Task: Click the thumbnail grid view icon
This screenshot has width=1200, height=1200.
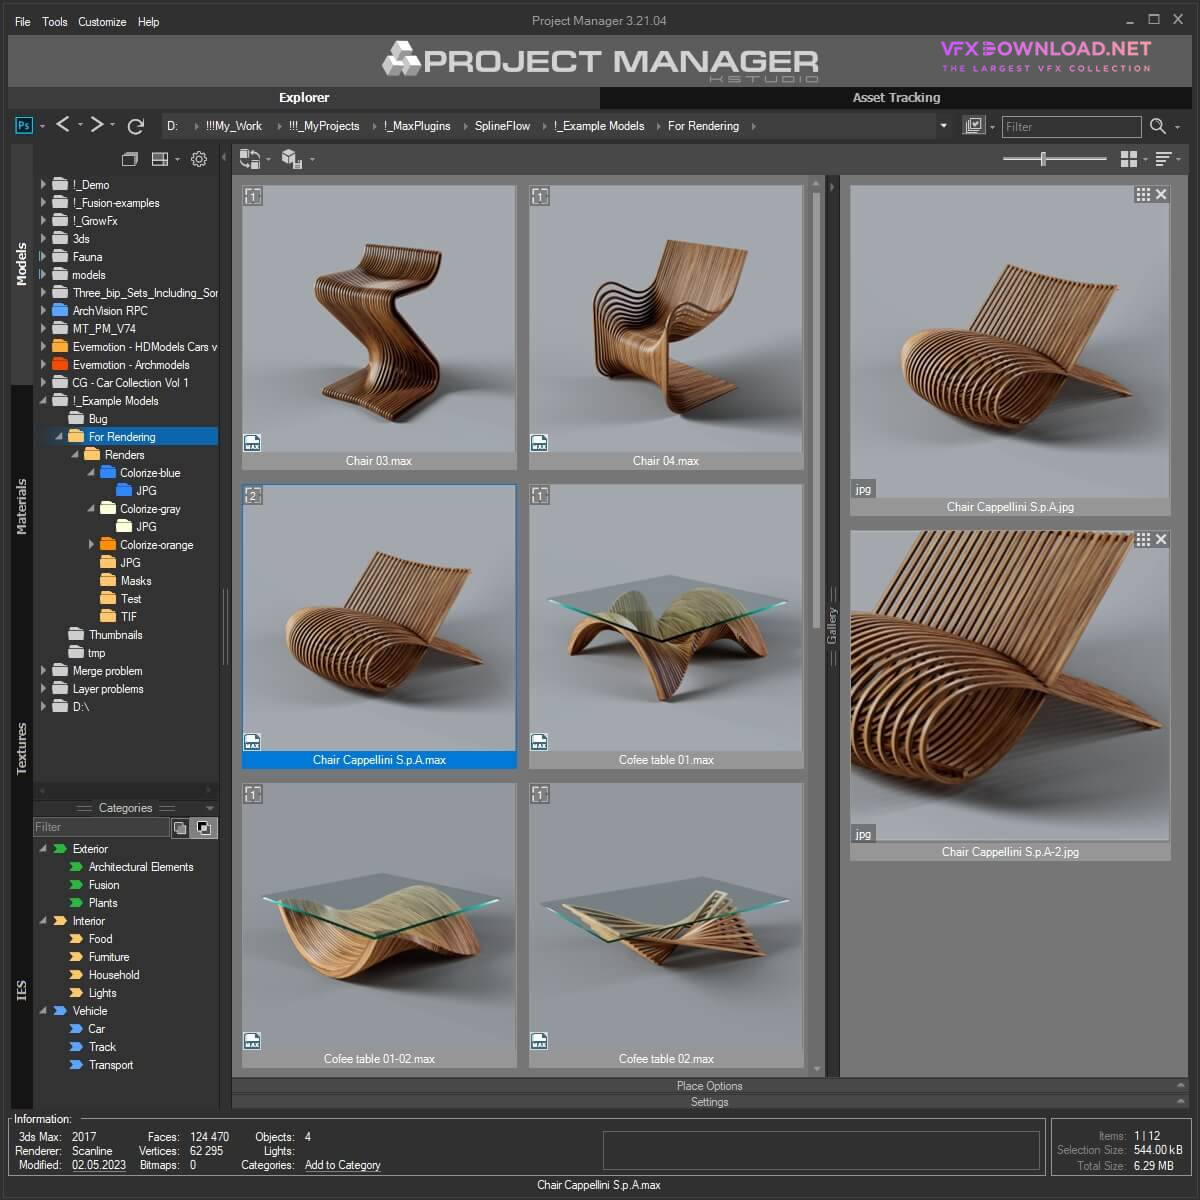Action: click(1129, 159)
